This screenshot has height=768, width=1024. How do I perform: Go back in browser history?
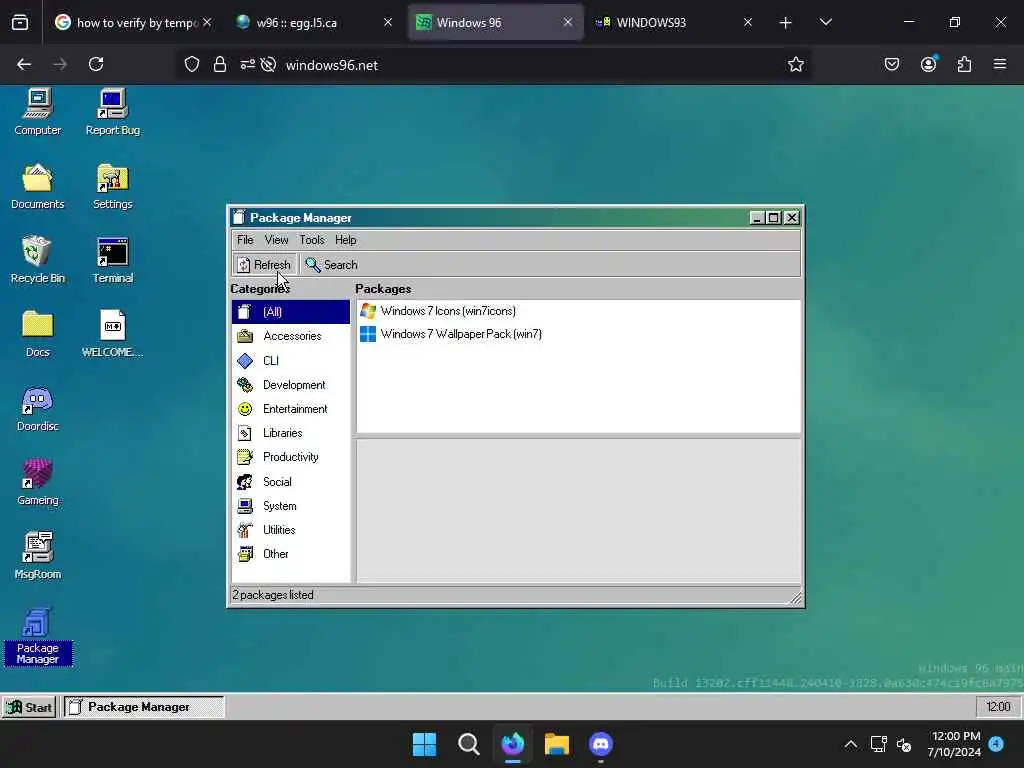(24, 64)
